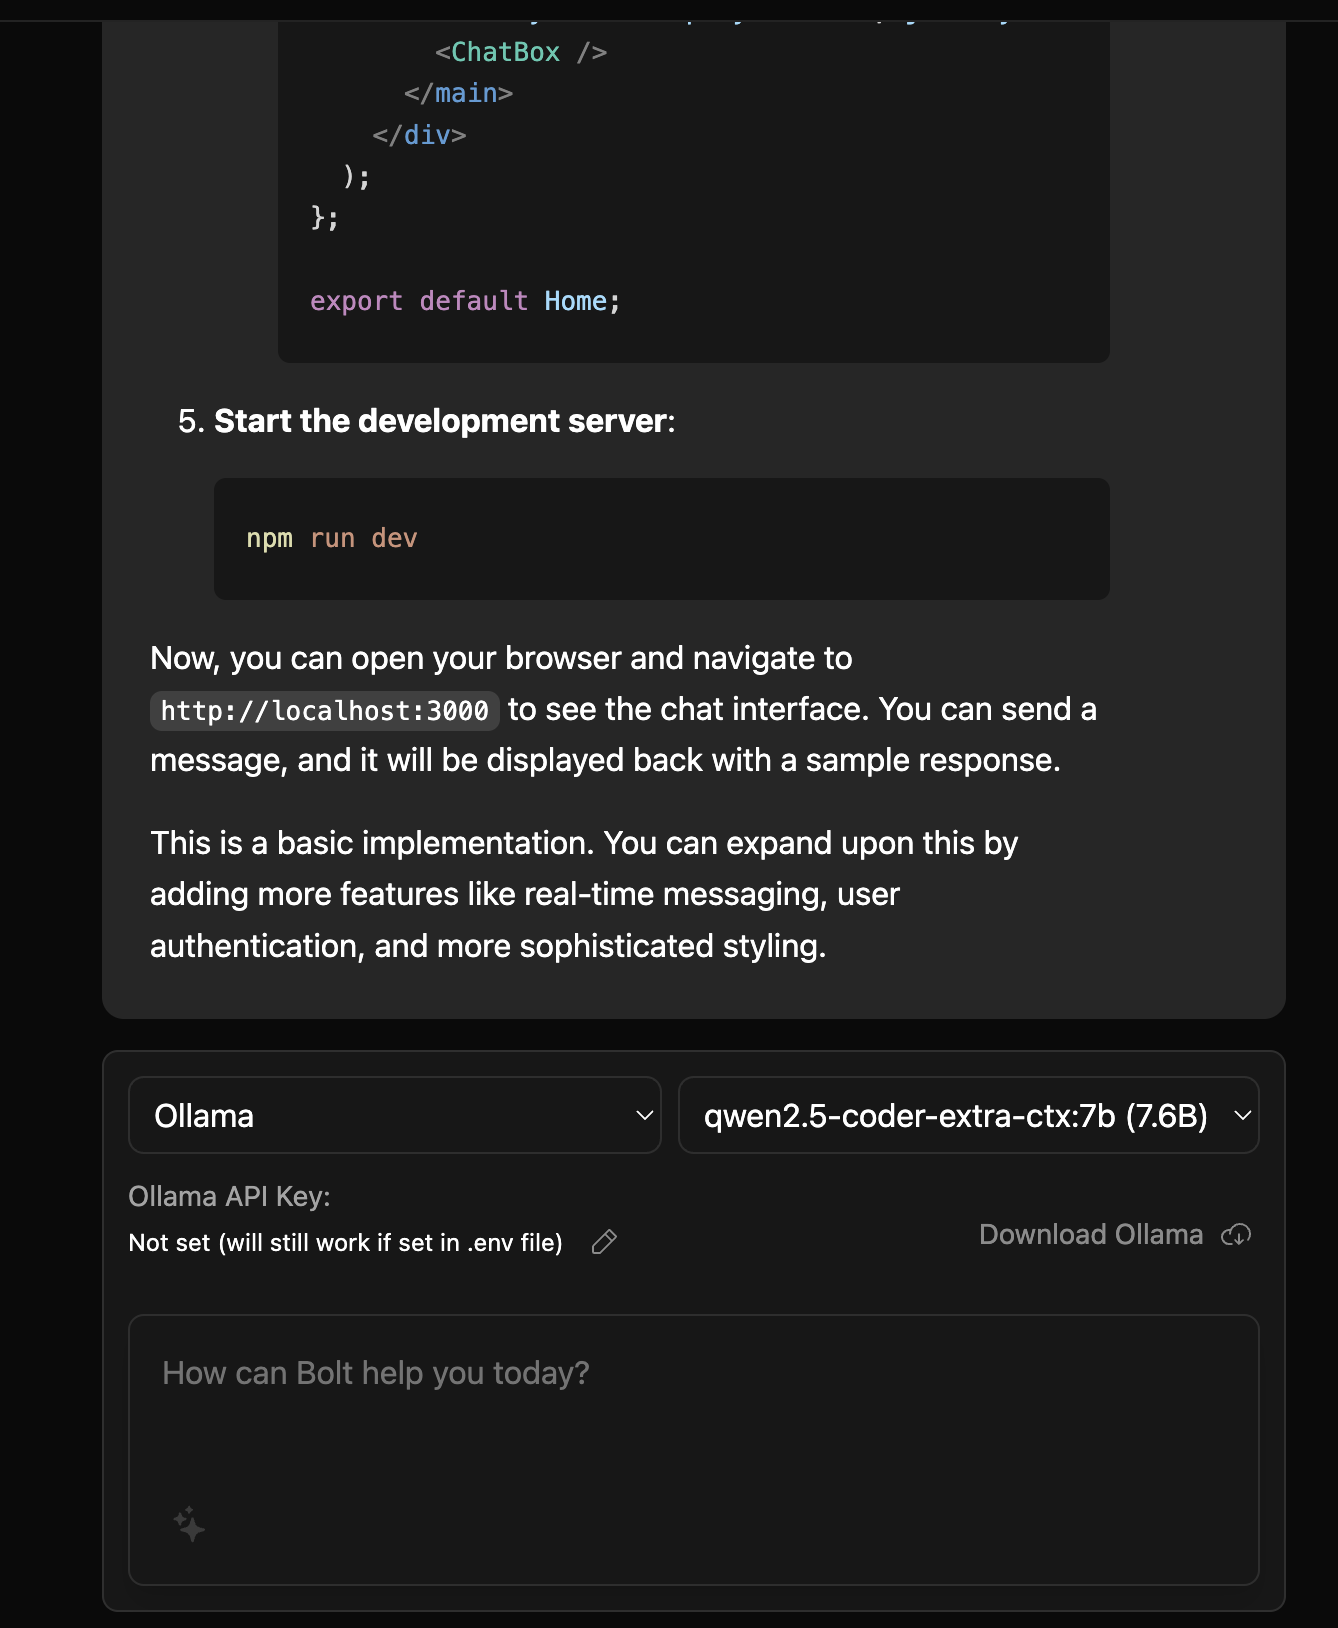Click the 'This is a basic implementation' paragraph

click(584, 895)
